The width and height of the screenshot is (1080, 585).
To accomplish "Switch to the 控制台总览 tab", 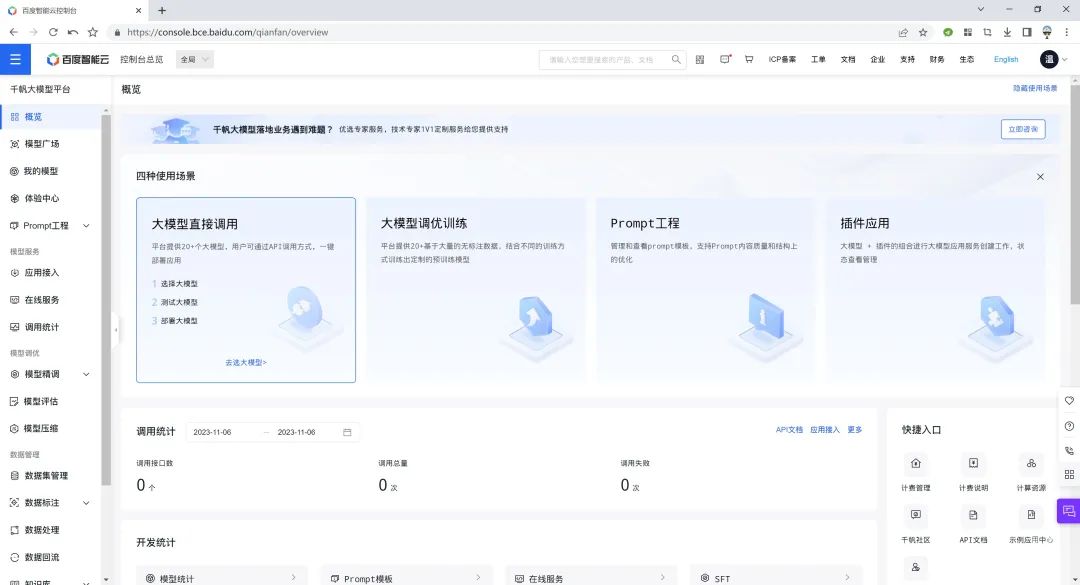I will pyautogui.click(x=142, y=59).
